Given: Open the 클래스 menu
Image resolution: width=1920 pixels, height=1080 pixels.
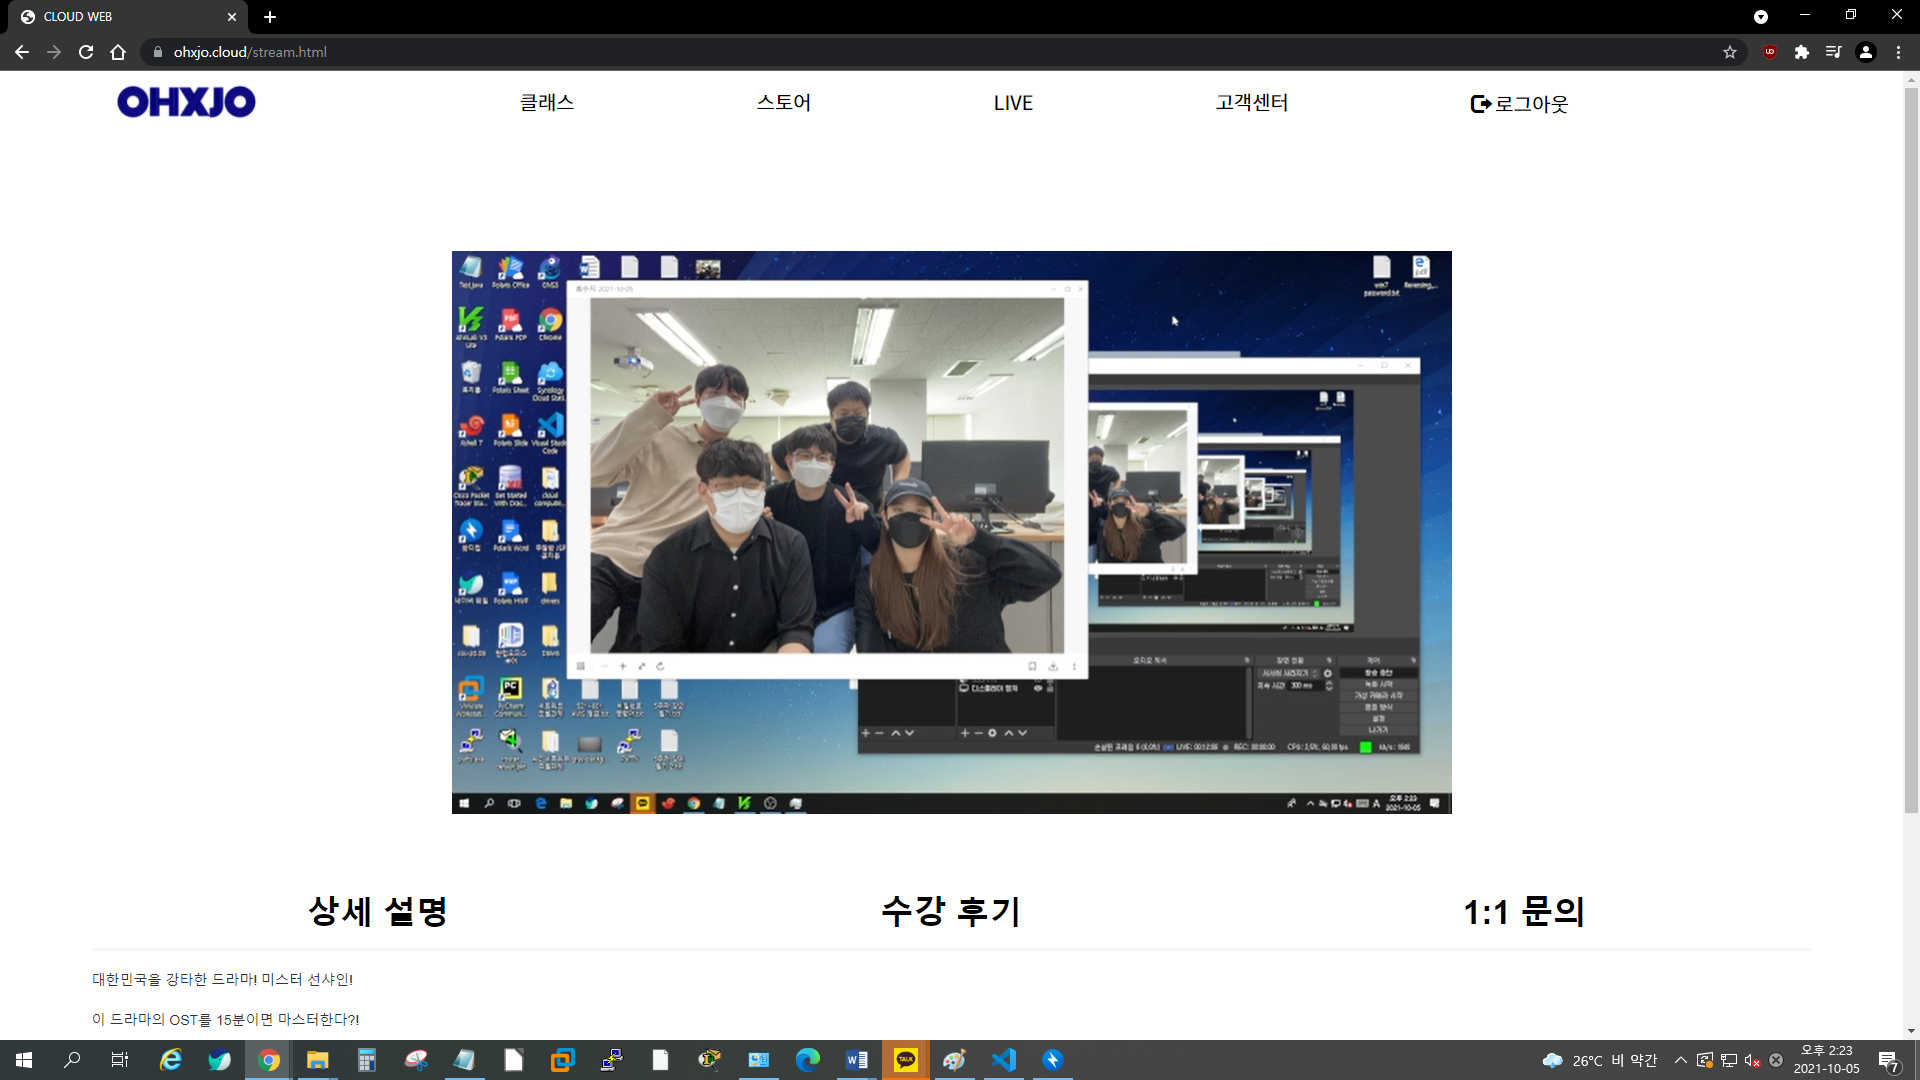Looking at the screenshot, I should click(547, 103).
